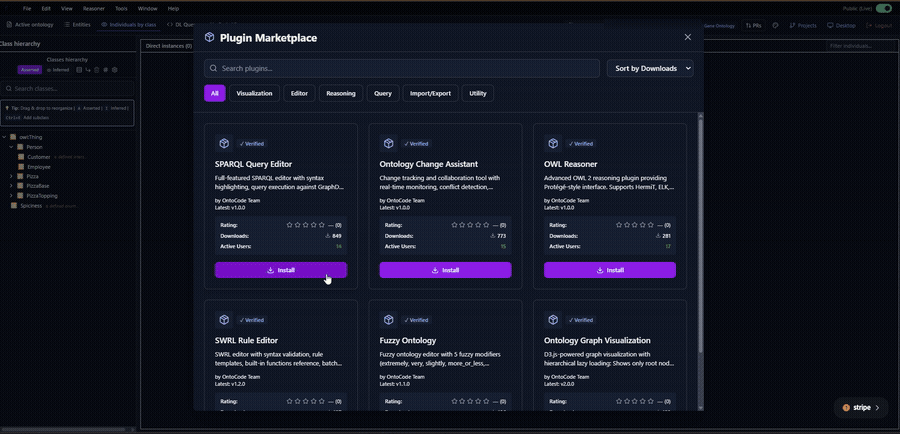
Task: Click the magnifier icon in Search classes field
Action: tap(9, 89)
